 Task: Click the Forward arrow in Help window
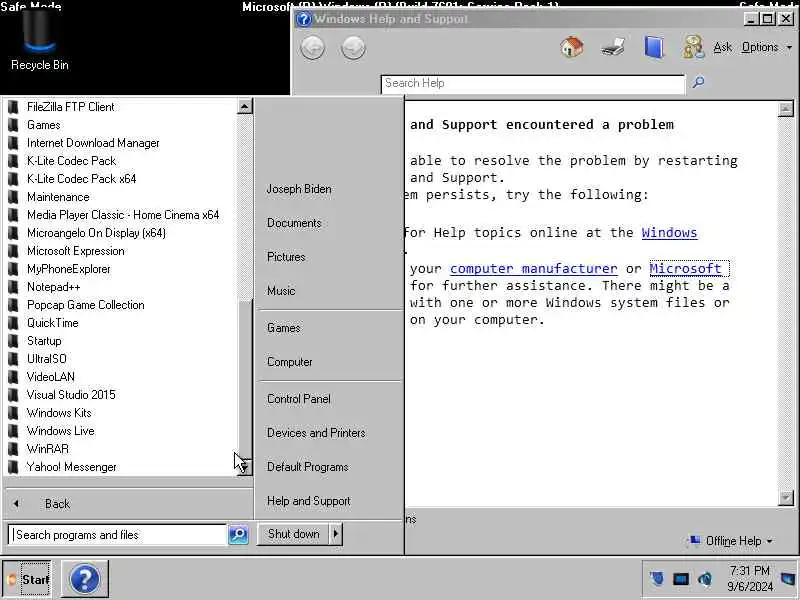(x=353, y=48)
